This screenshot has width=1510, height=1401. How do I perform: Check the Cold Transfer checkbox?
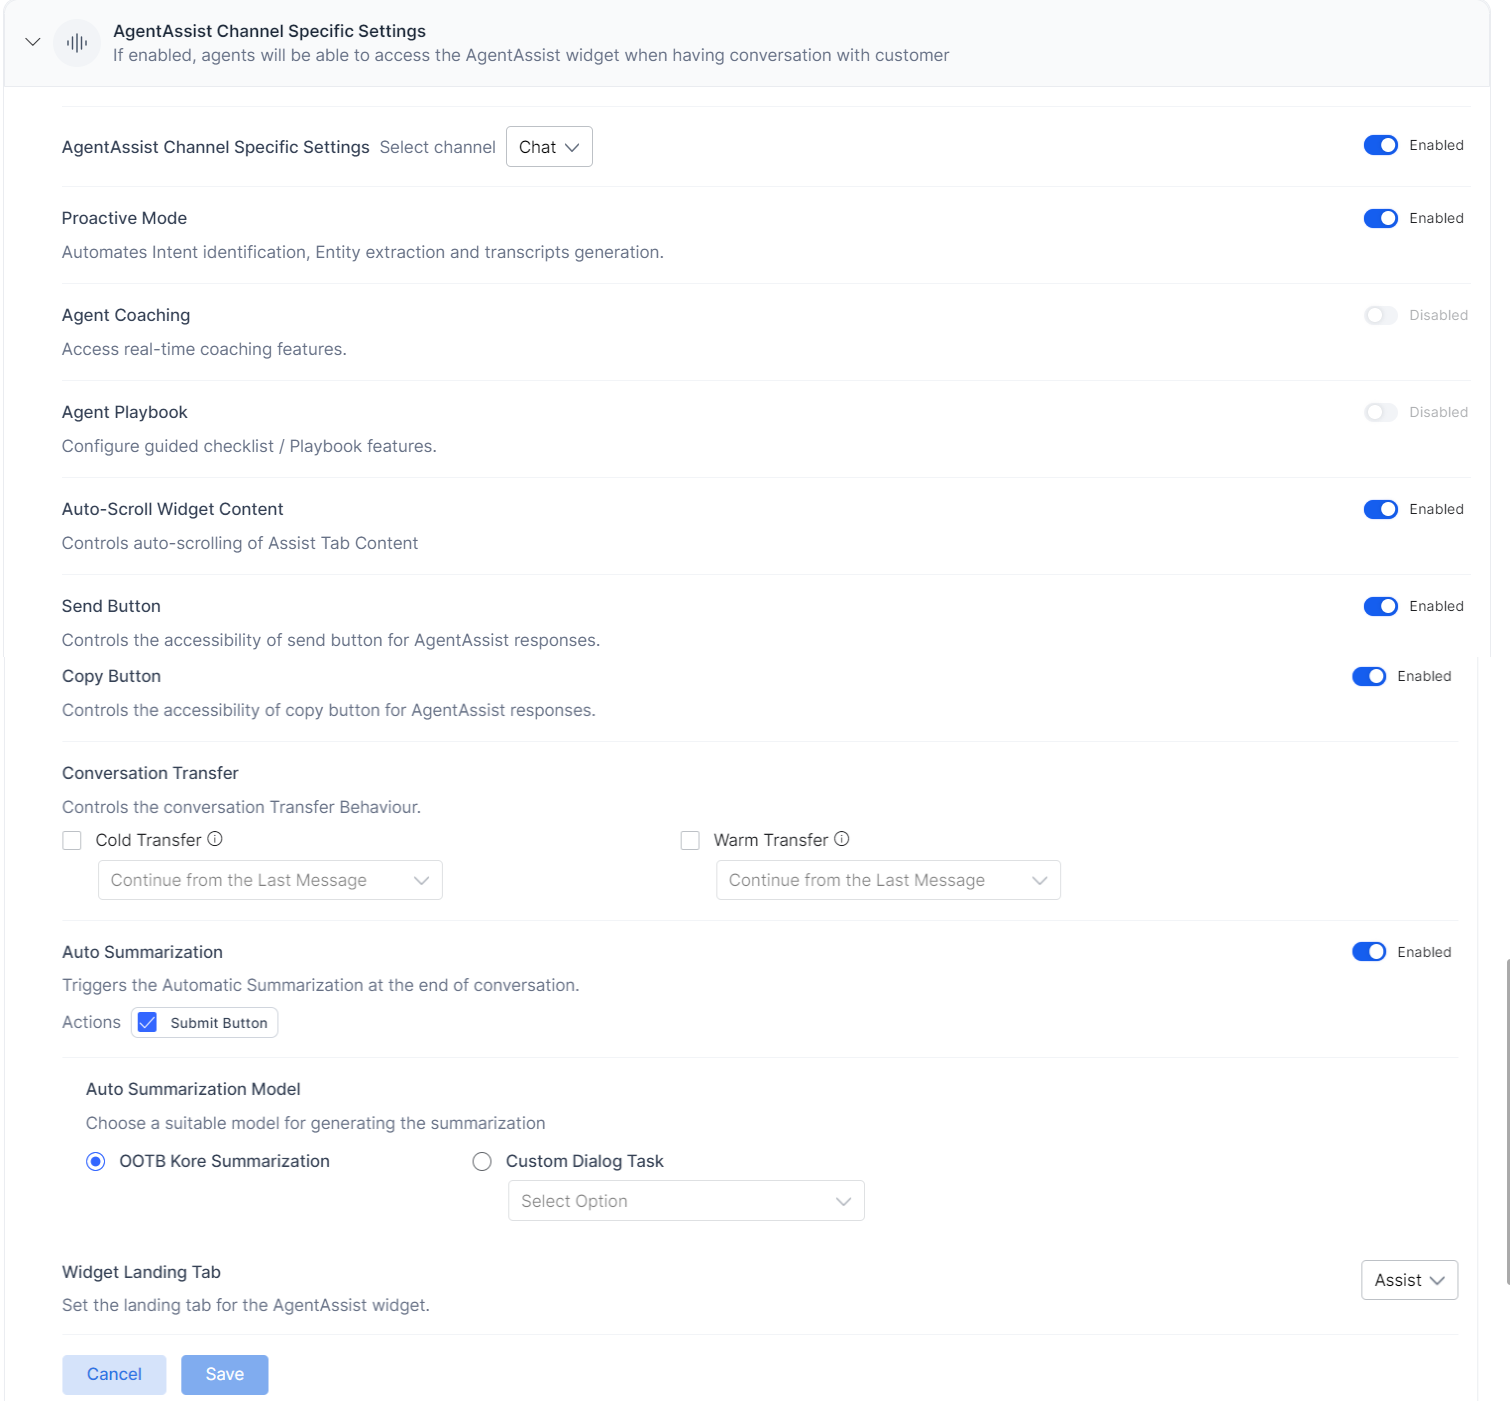[71, 840]
